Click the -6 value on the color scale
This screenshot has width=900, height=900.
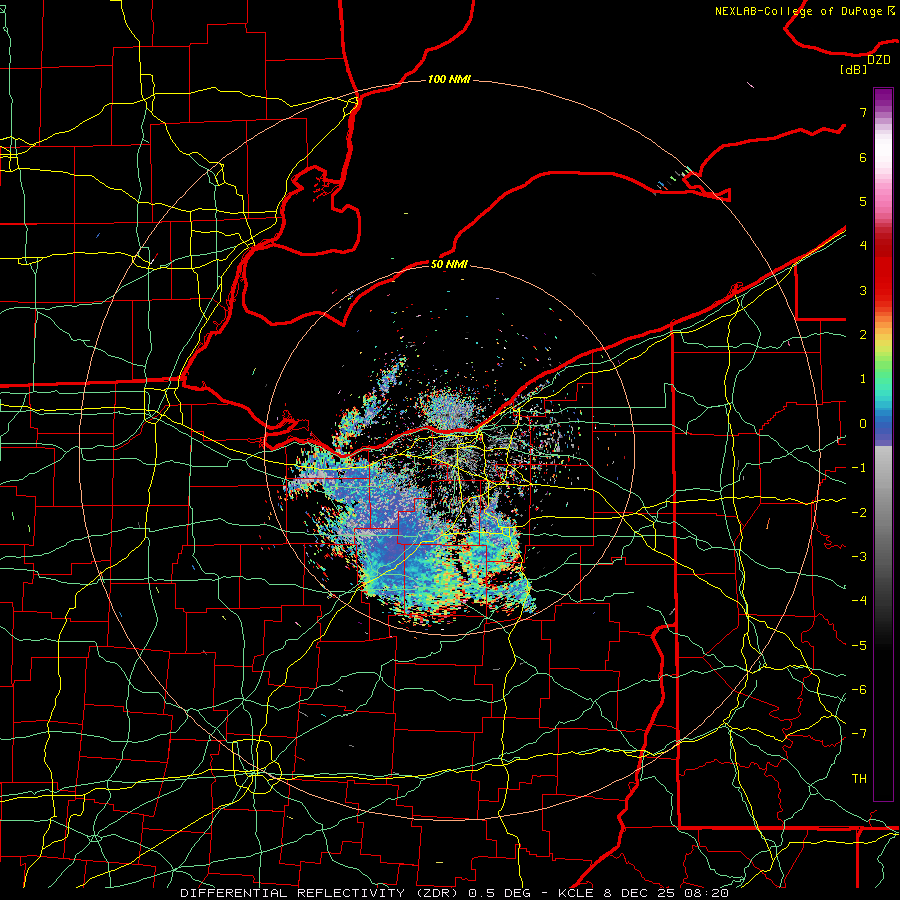coord(859,690)
